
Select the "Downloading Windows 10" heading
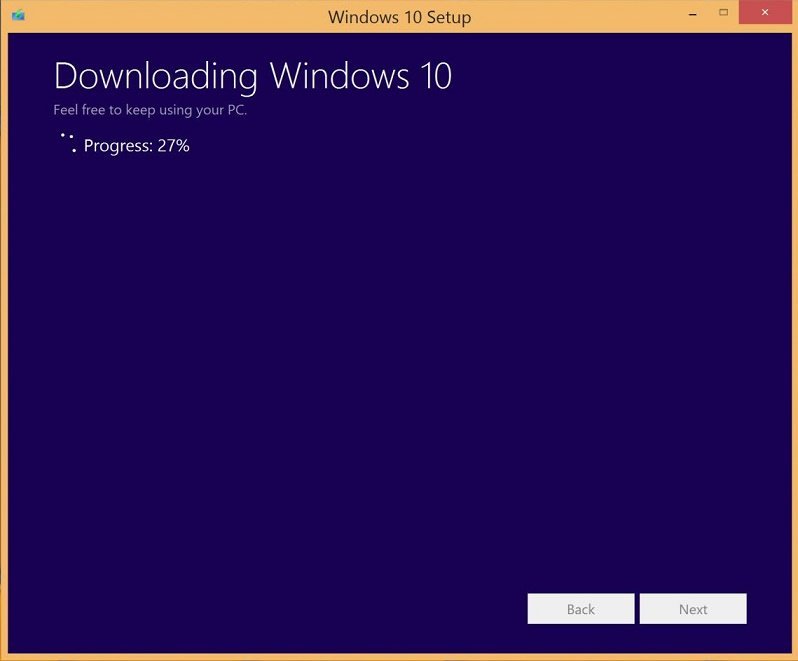tap(252, 76)
